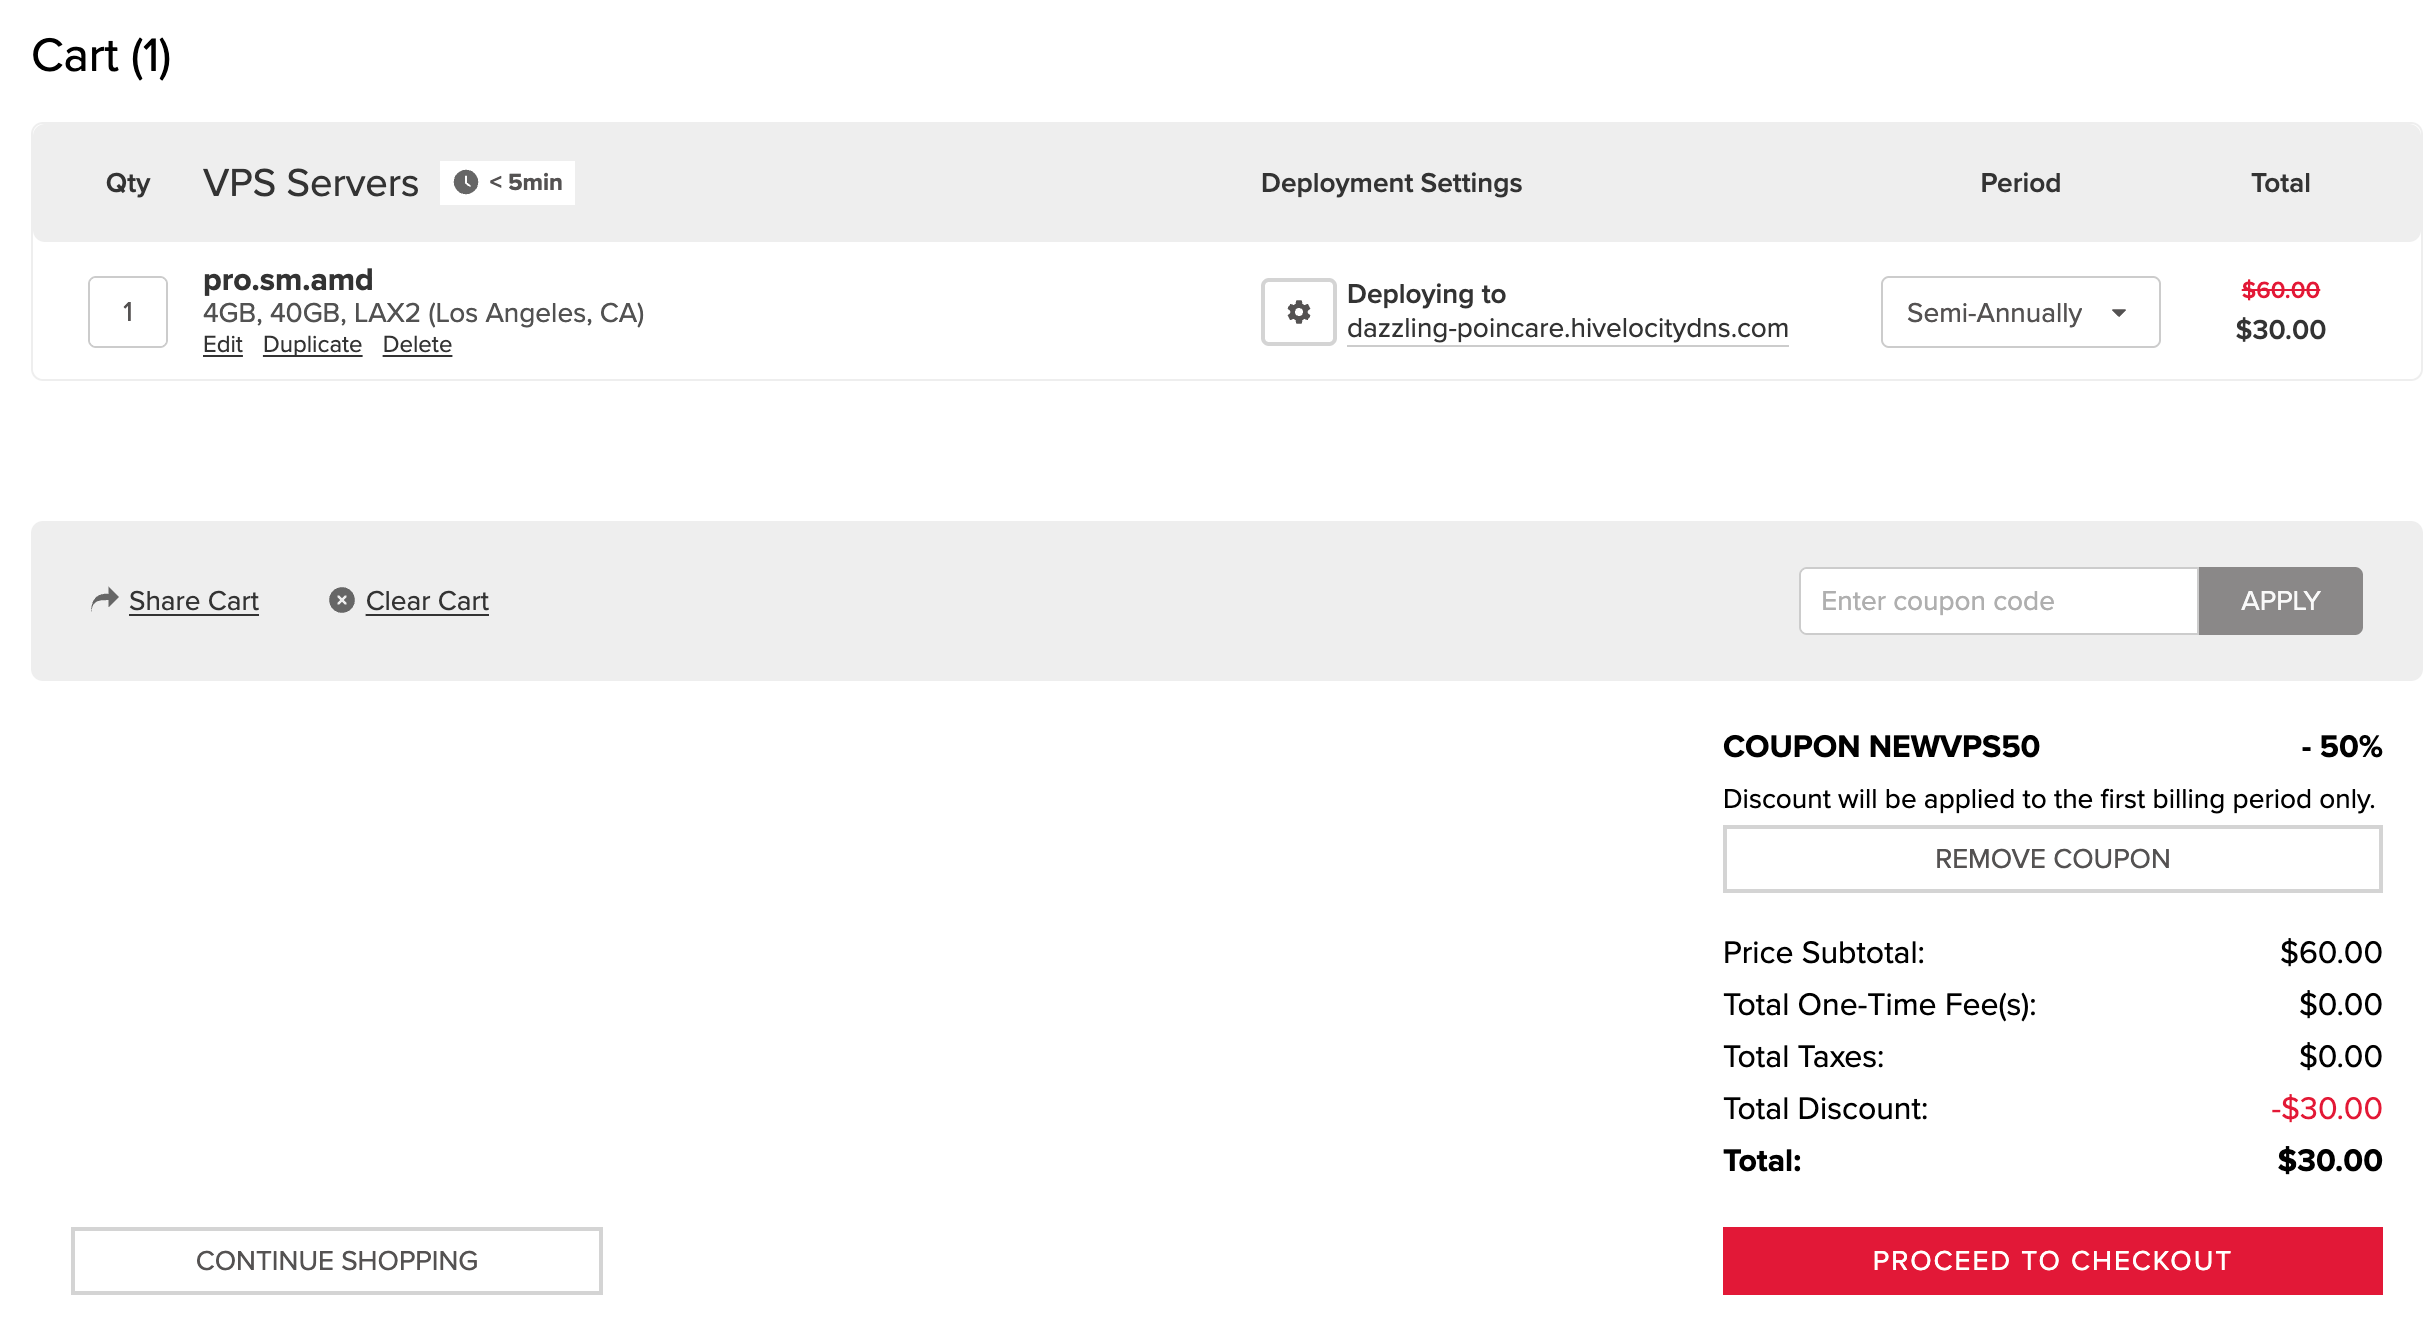
Task: Click the clock icon beside < 5min
Action: (x=466, y=182)
